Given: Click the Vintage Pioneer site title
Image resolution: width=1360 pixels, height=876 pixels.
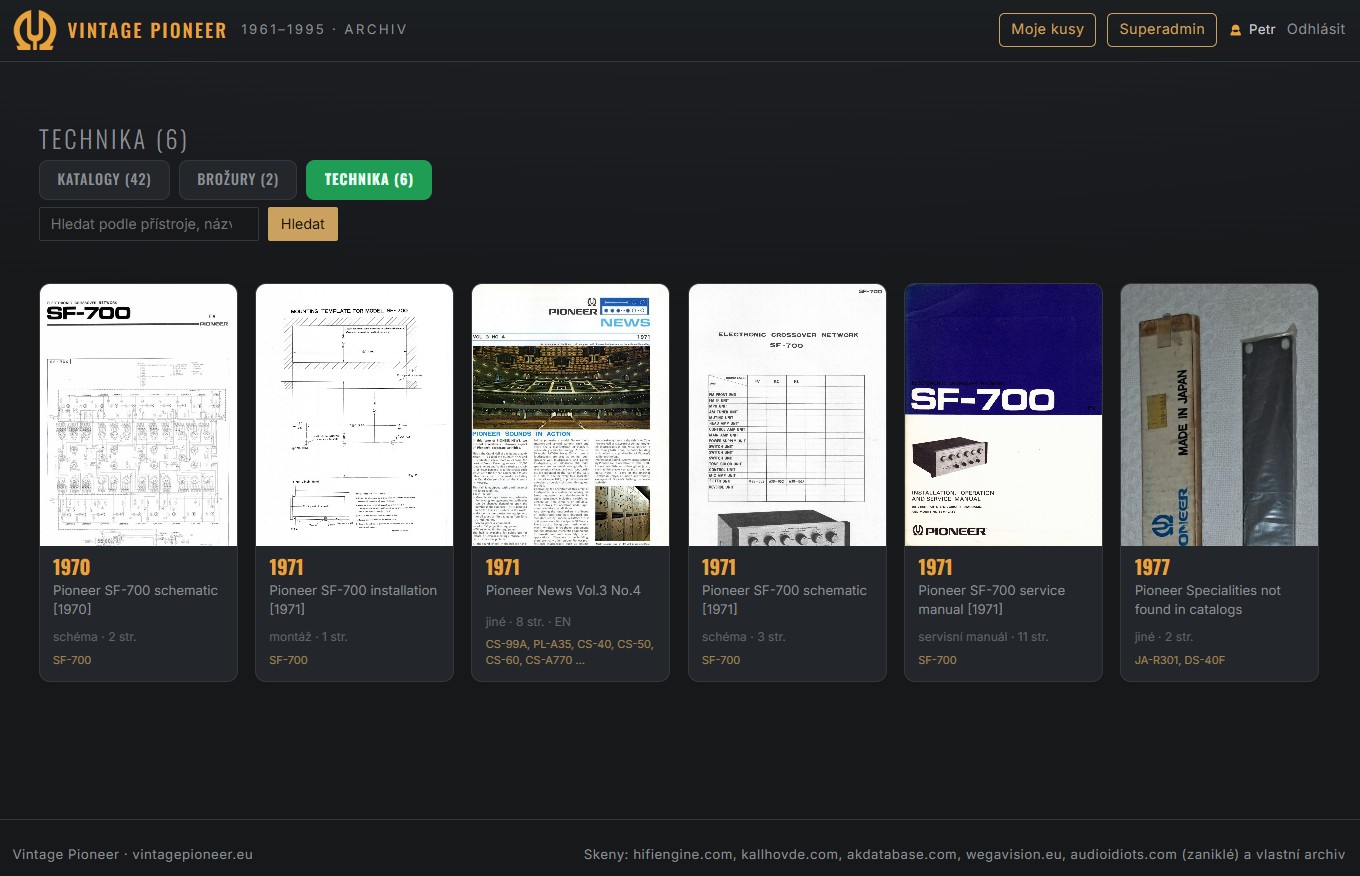Looking at the screenshot, I should click(147, 30).
